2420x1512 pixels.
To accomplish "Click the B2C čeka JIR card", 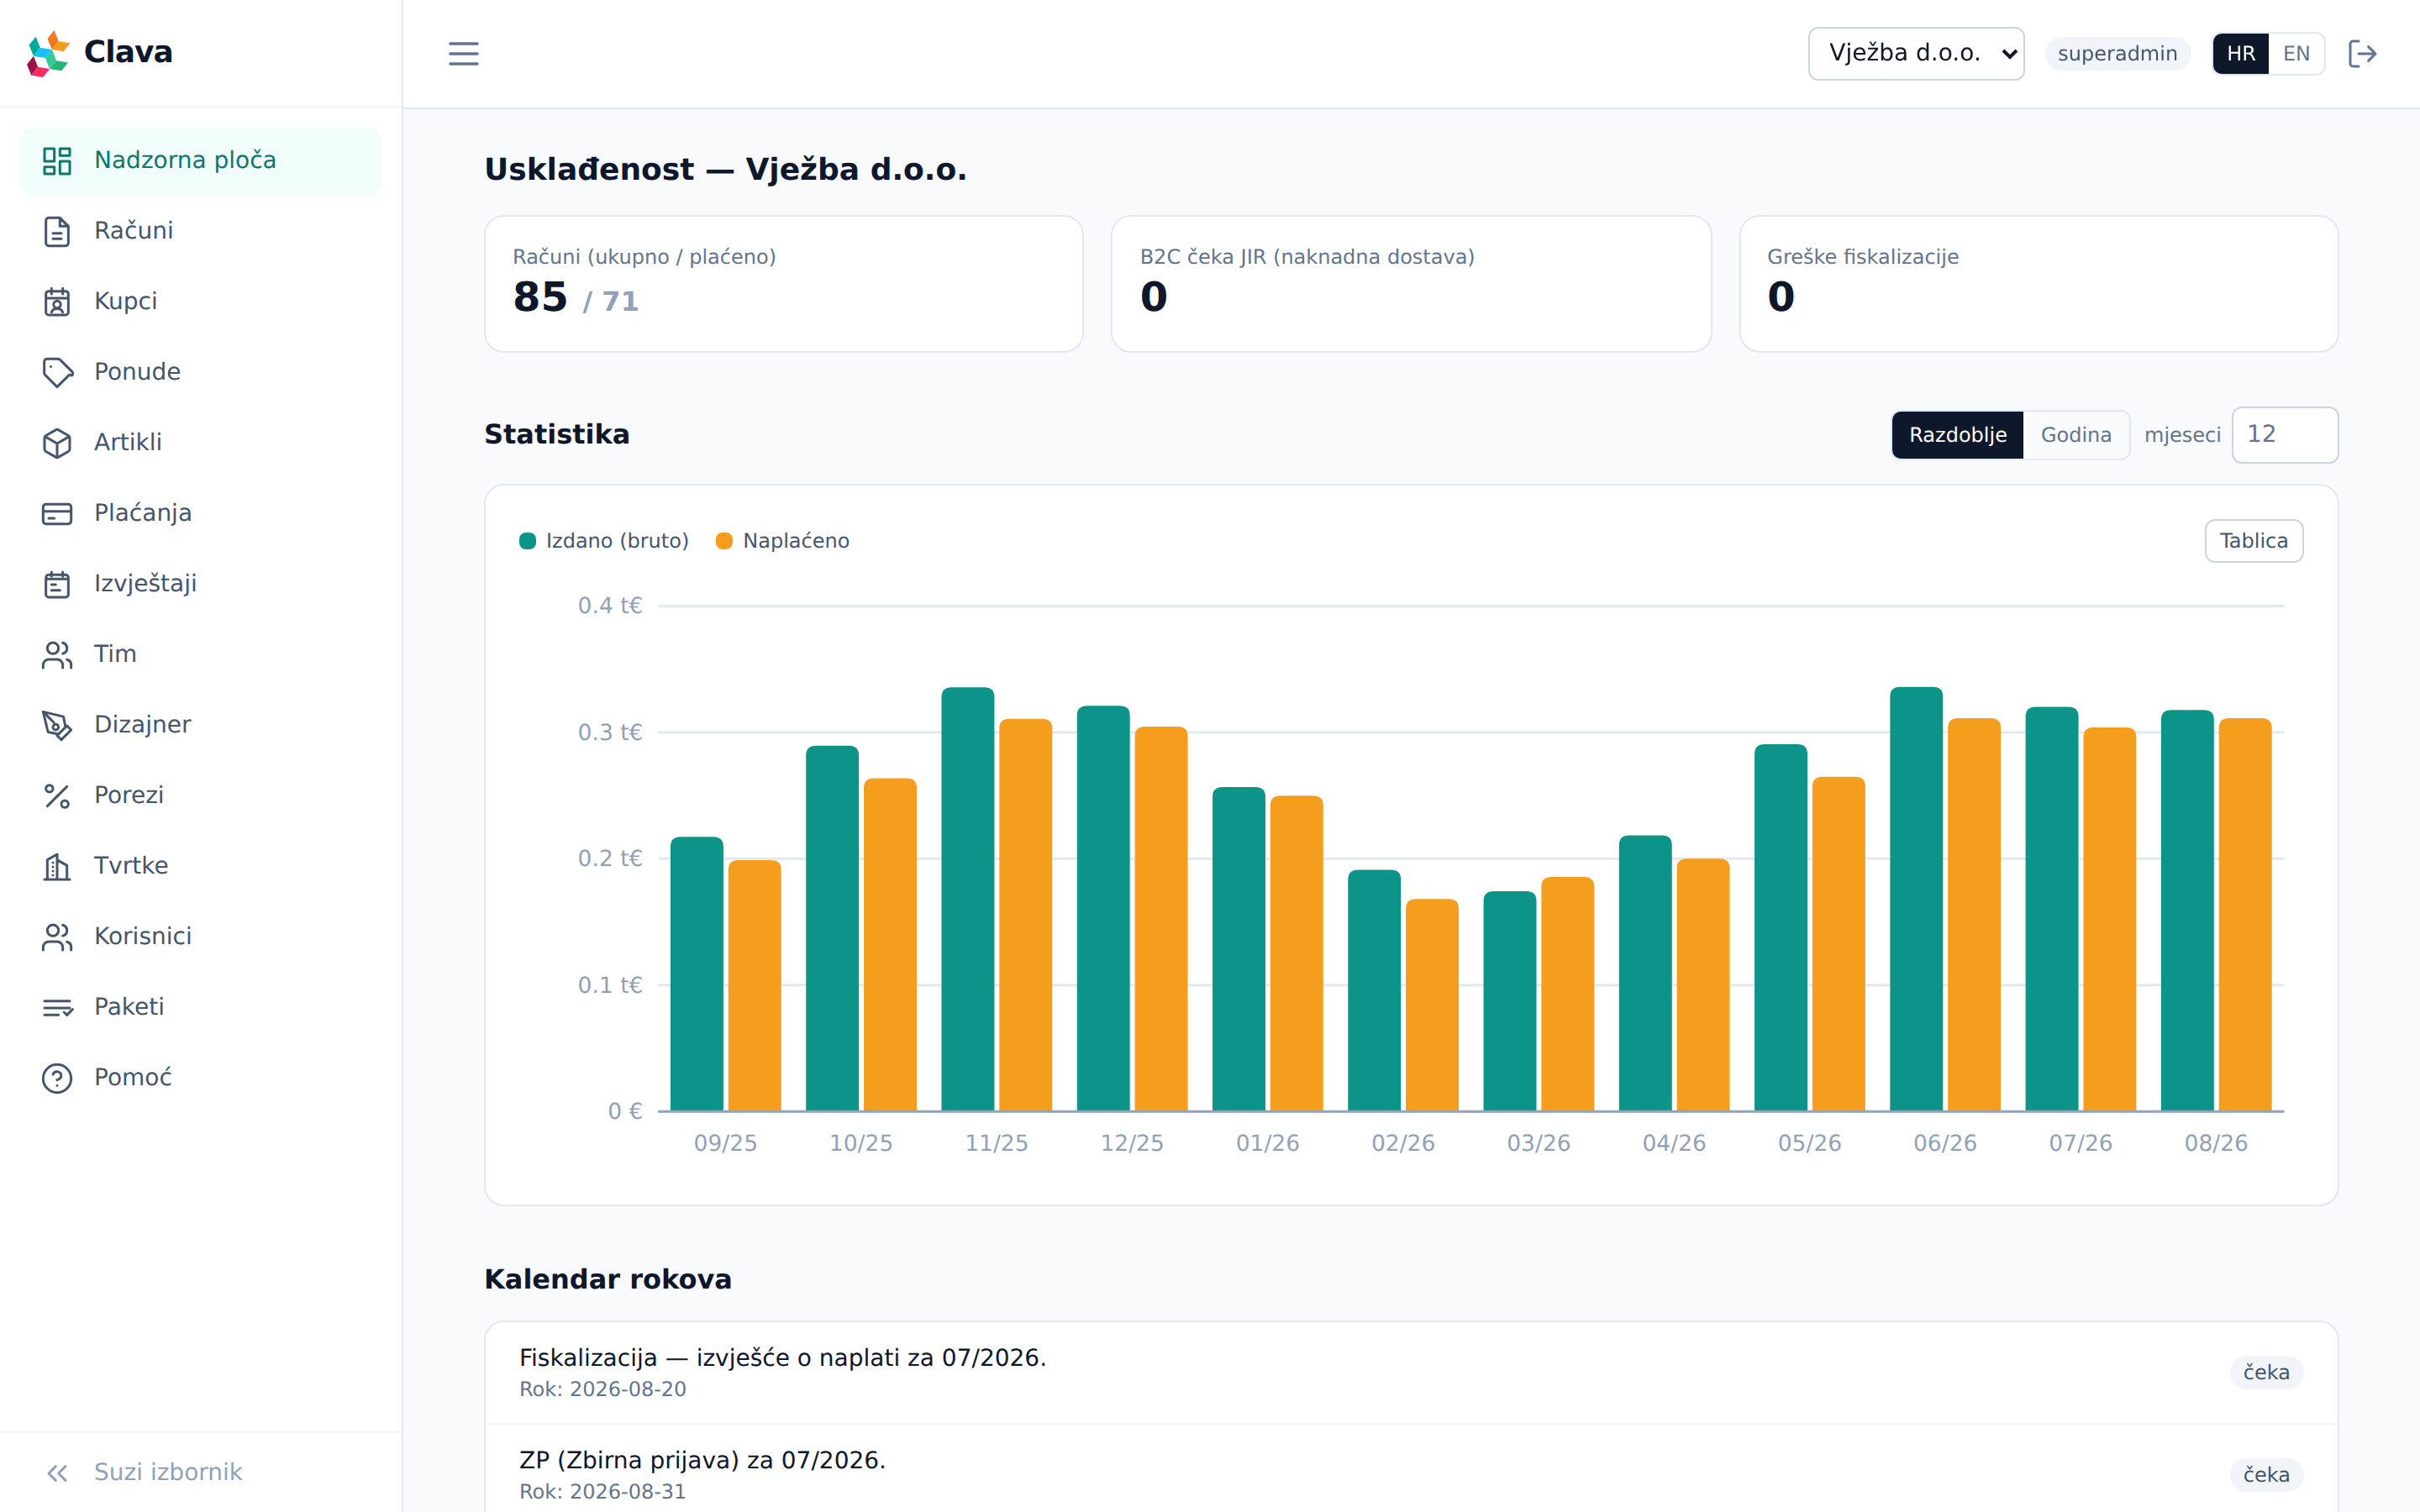I will tap(1411, 284).
